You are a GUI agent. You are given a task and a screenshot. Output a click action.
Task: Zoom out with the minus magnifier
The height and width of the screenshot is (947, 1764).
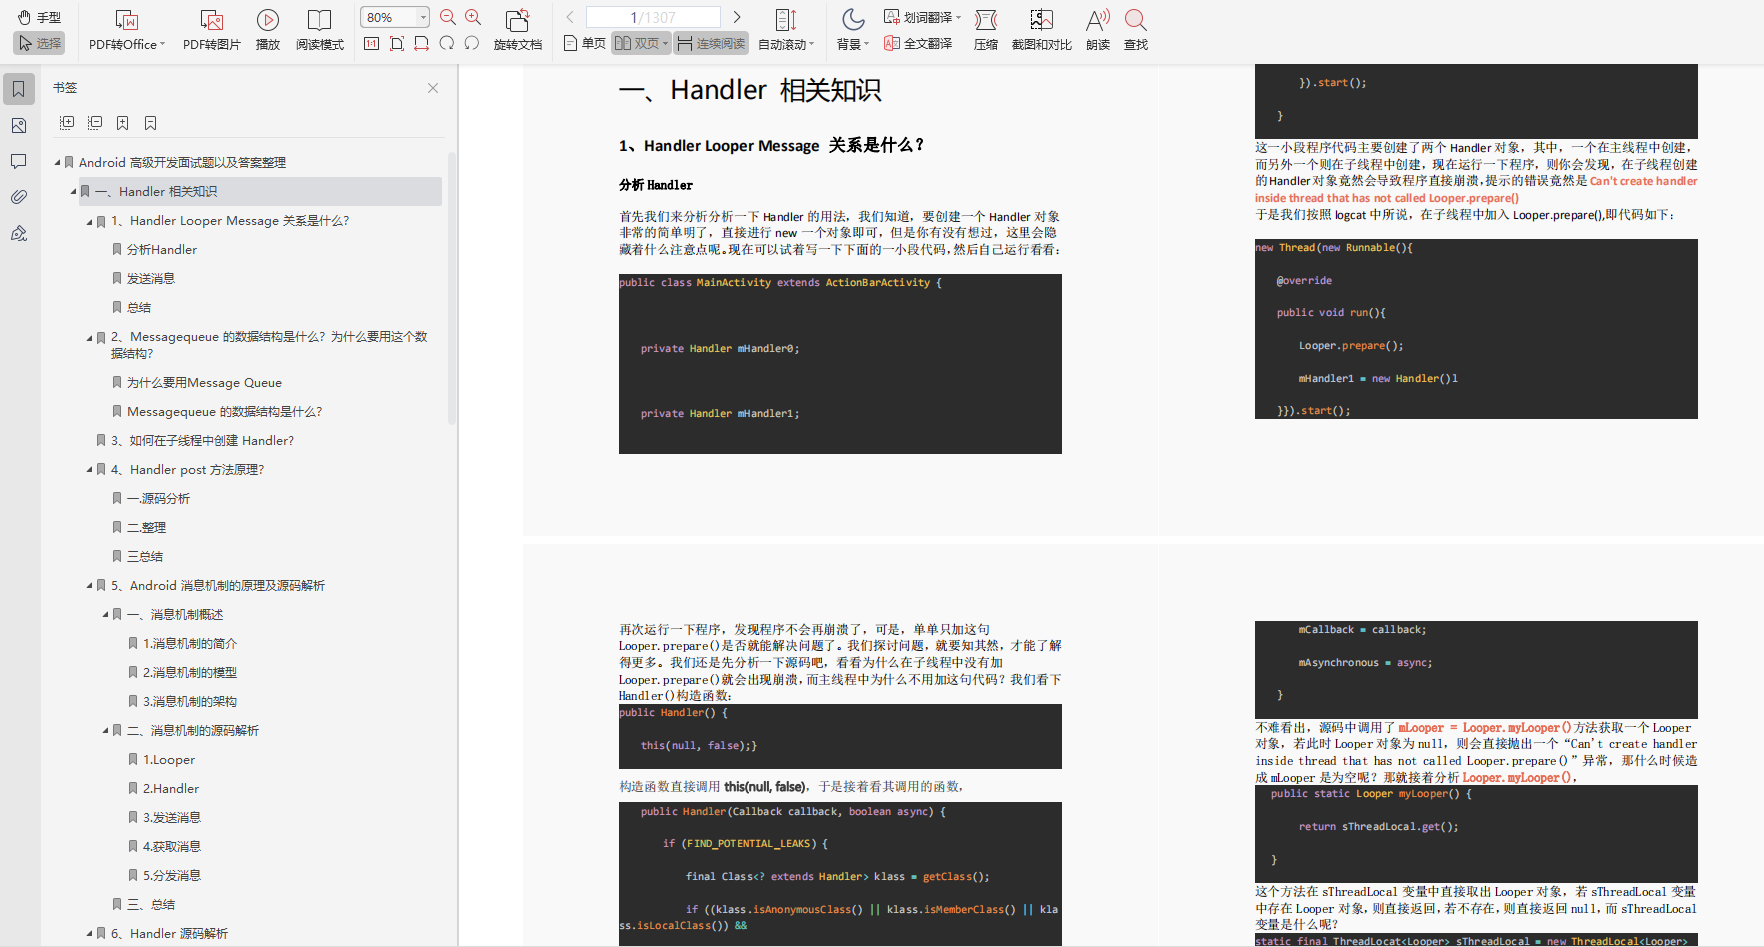point(448,17)
